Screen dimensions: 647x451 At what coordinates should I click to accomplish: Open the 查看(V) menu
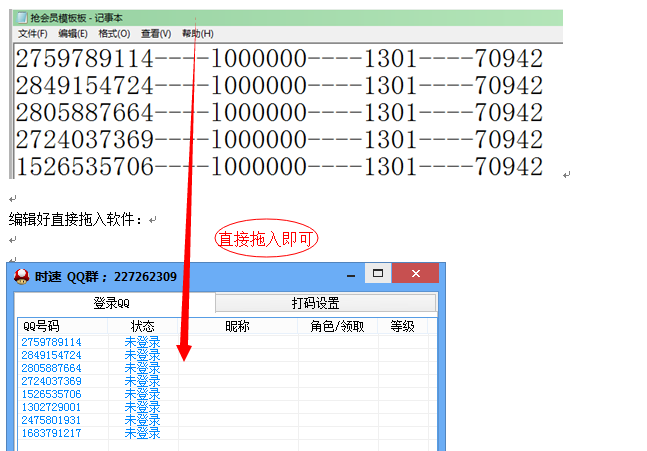[x=155, y=34]
